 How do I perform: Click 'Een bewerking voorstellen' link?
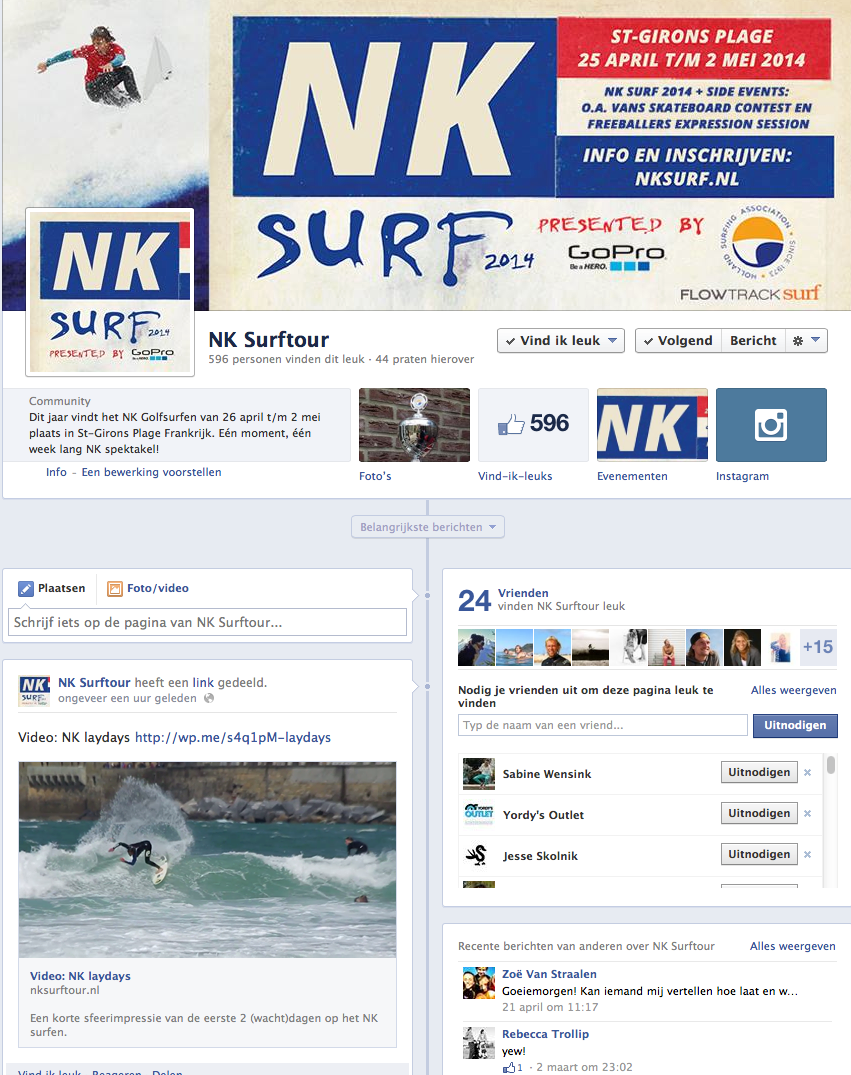[152, 472]
